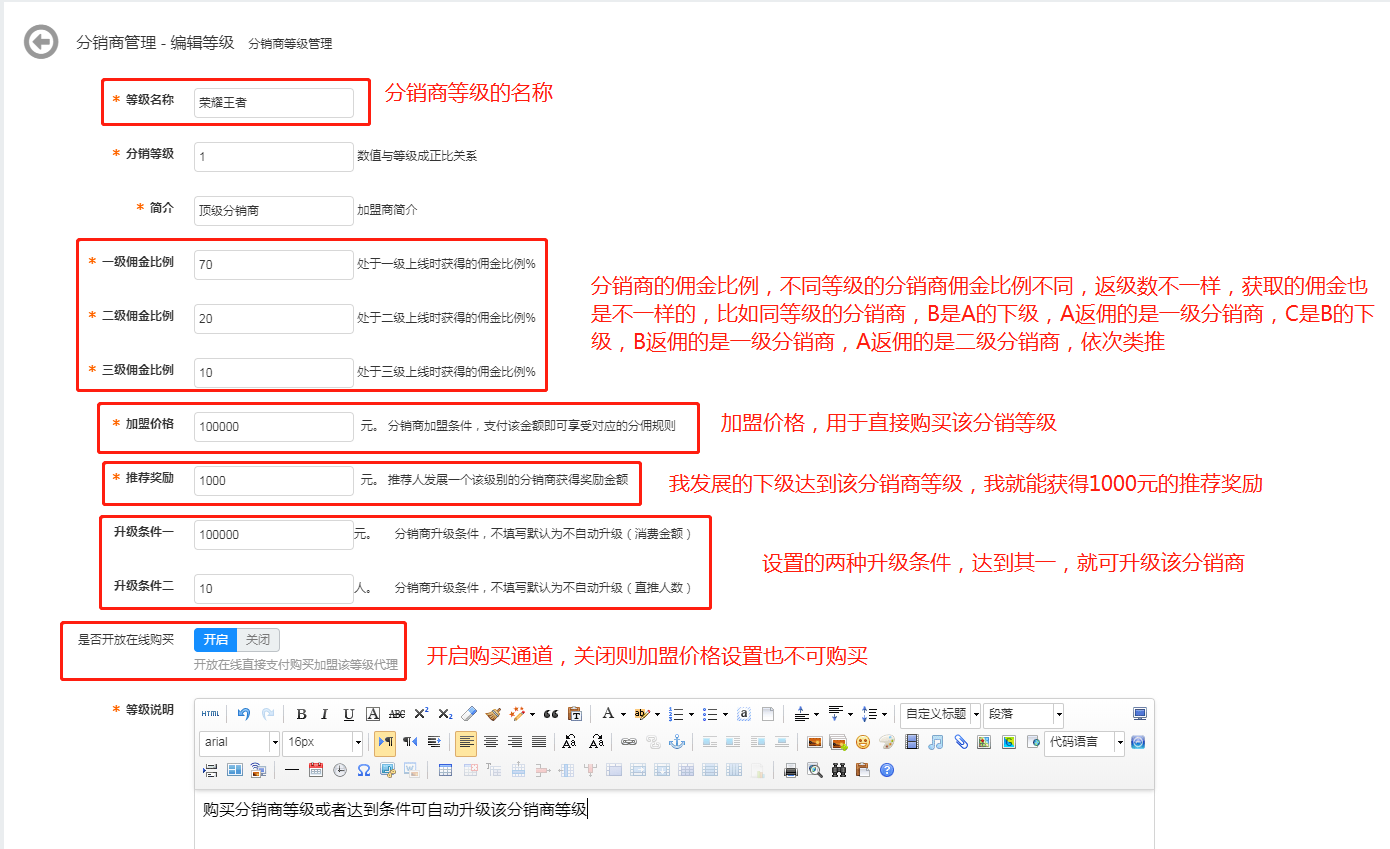Toggle superscript formatting in the editor
The image size is (1390, 849).
coord(422,713)
